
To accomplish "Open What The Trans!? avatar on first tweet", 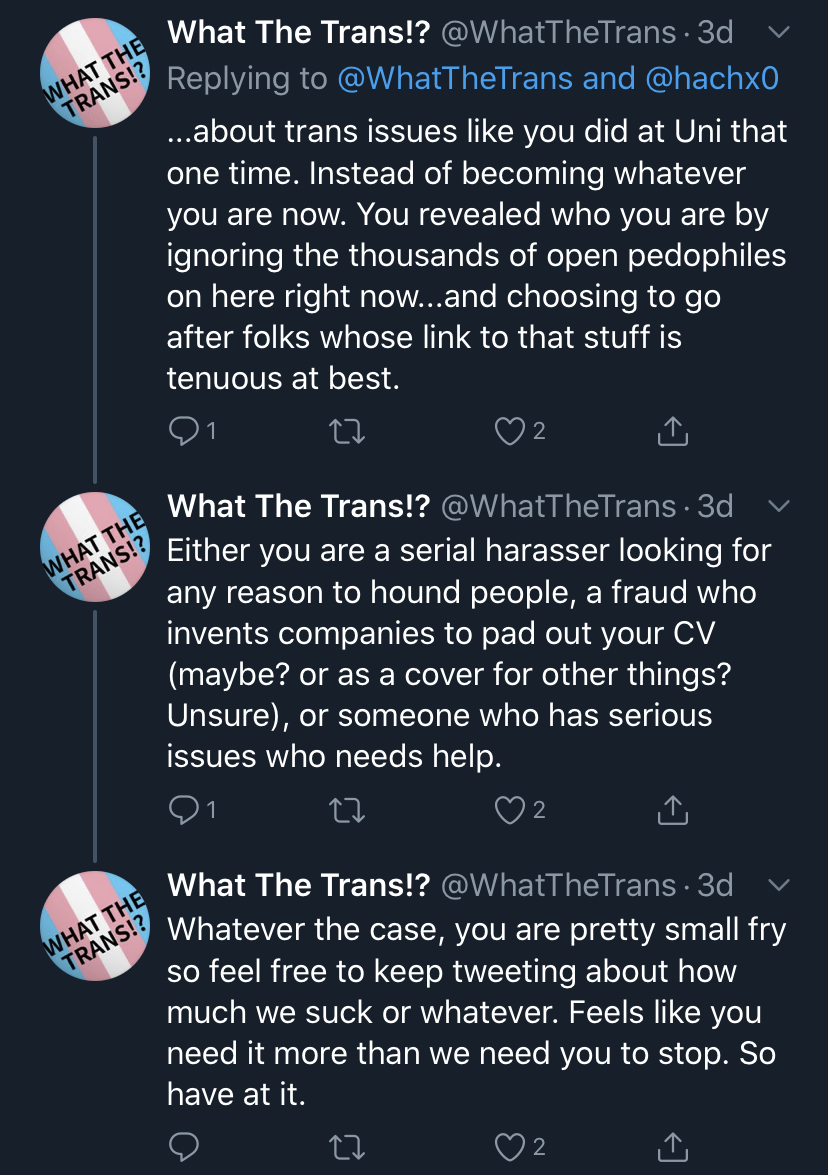I will pos(95,73).
